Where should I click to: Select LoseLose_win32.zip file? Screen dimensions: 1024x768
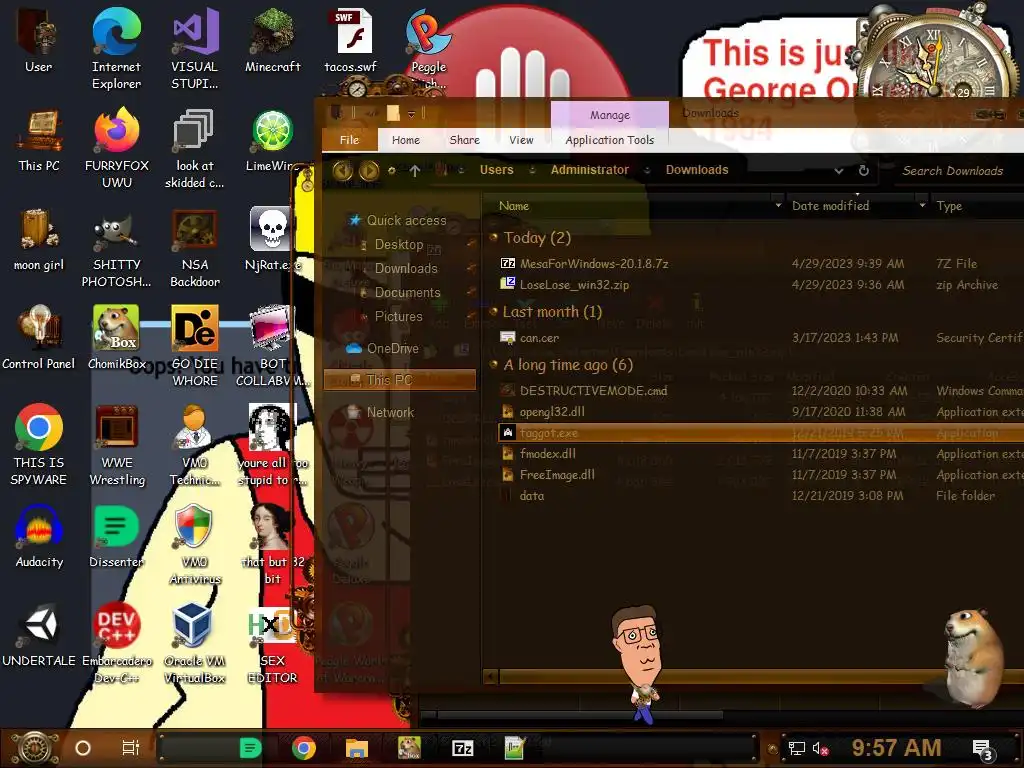coord(574,285)
